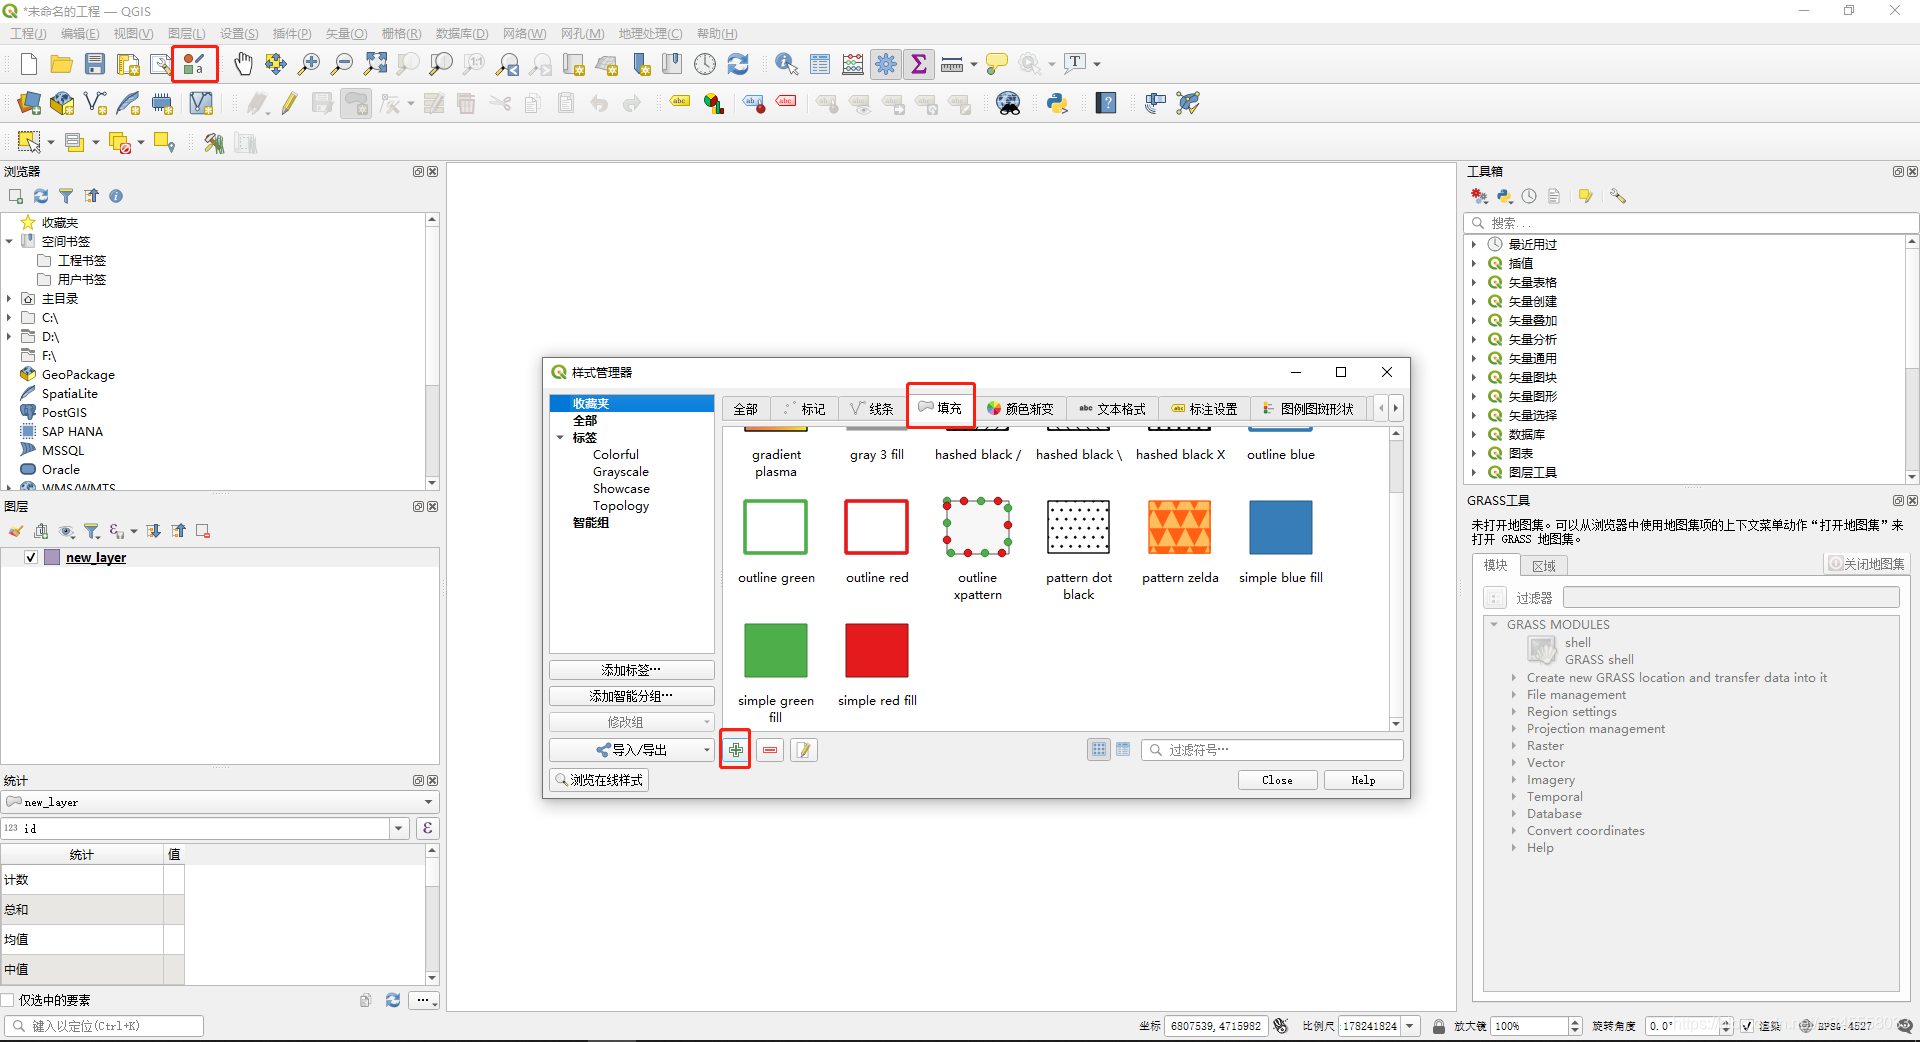Open the id field dropdown

[400, 828]
